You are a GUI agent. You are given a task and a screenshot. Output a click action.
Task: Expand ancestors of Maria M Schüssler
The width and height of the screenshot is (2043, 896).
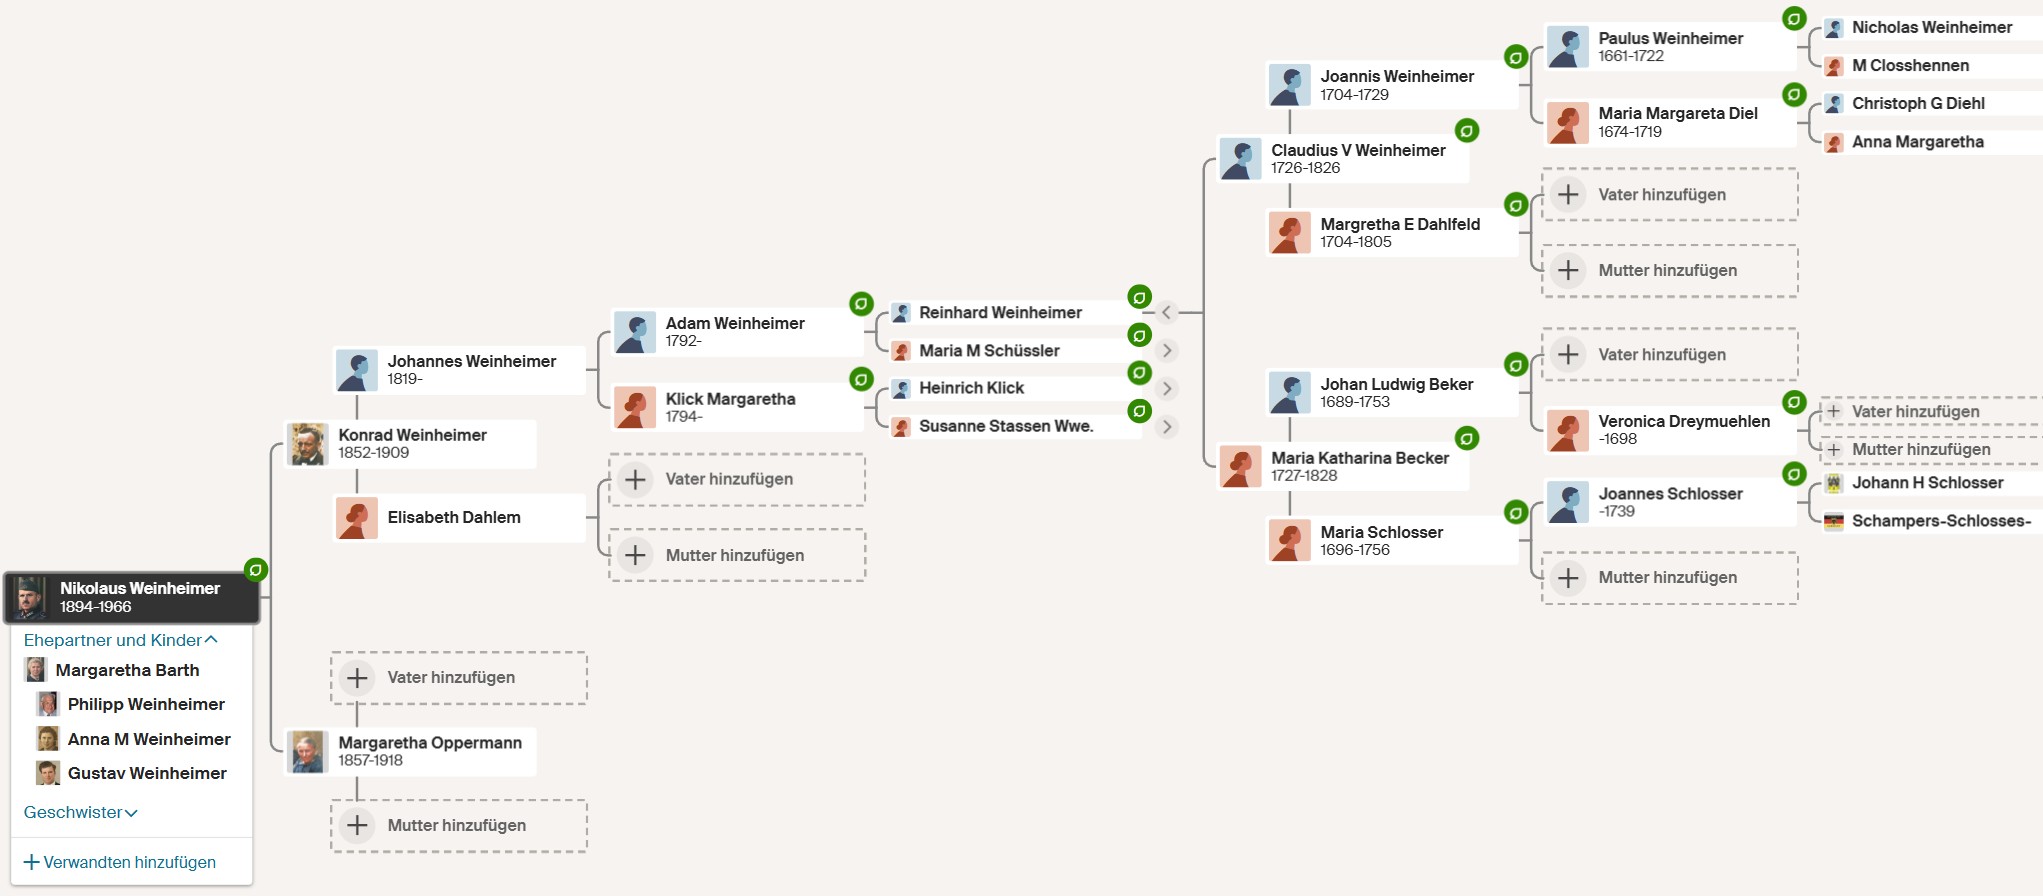pyautogui.click(x=1166, y=351)
